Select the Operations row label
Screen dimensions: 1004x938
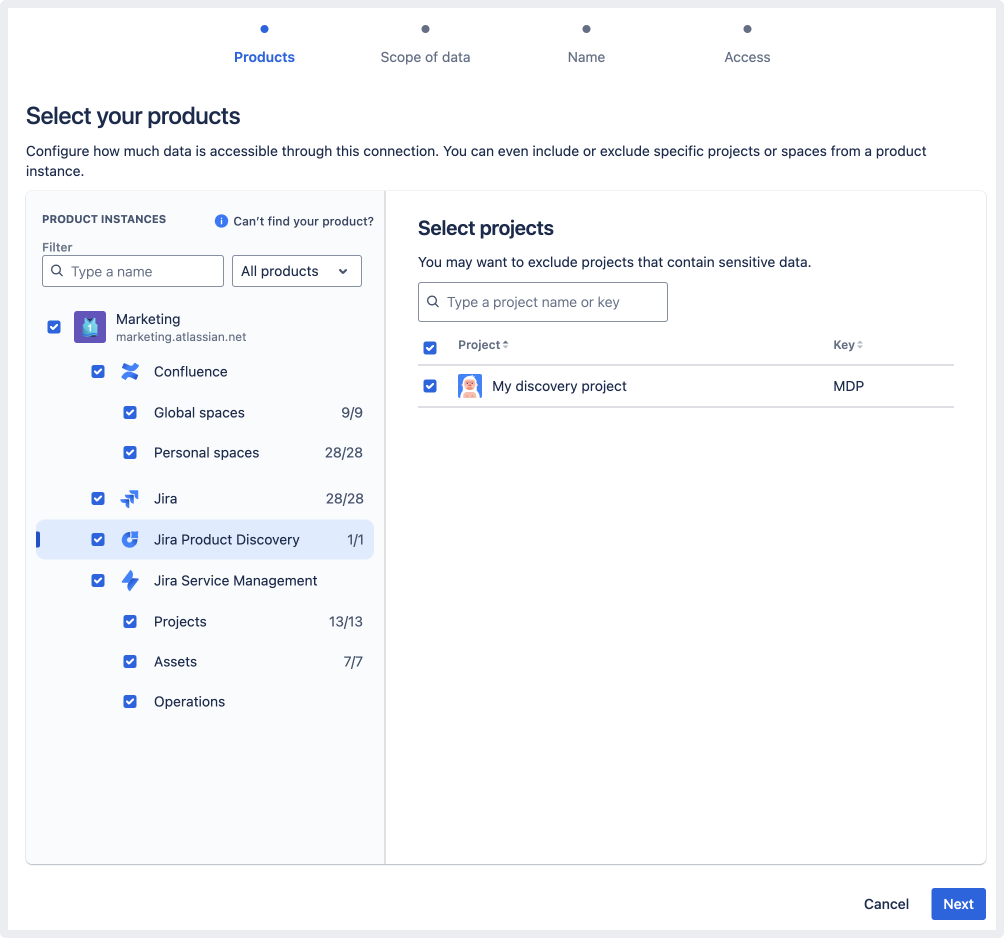coord(189,702)
